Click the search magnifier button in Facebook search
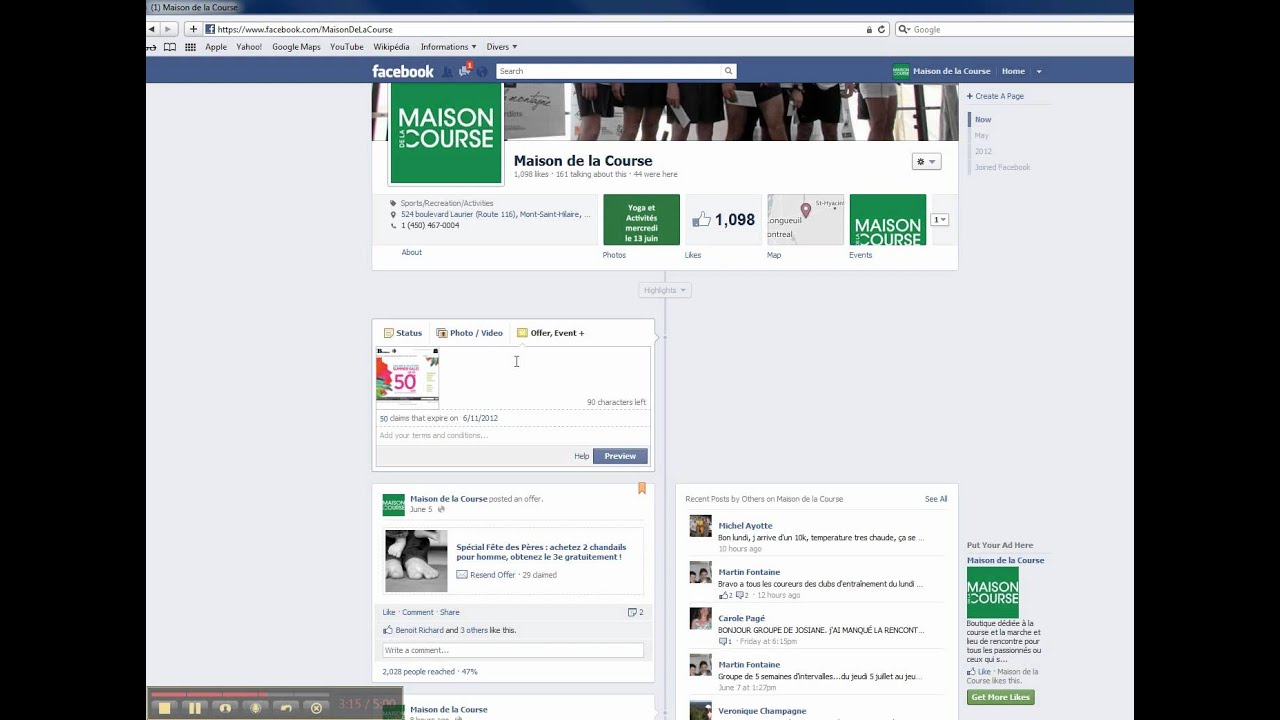This screenshot has width=1280, height=720. 729,71
